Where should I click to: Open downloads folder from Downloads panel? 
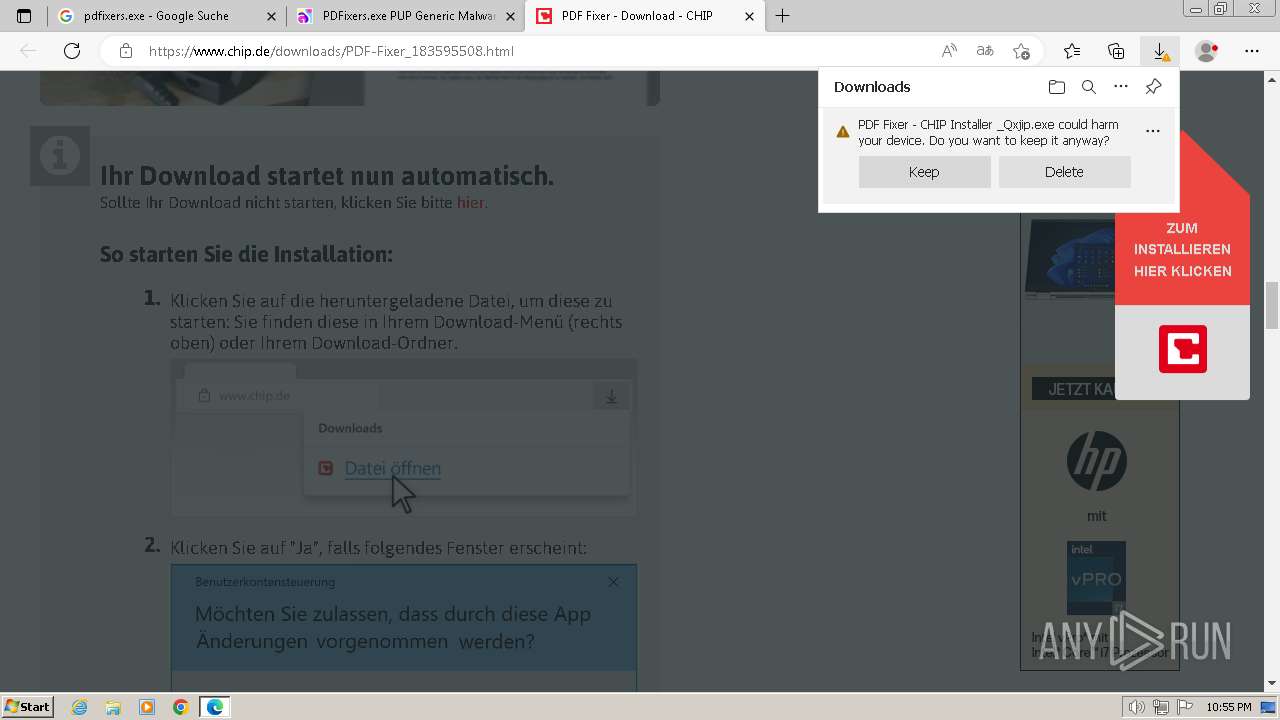click(1057, 87)
